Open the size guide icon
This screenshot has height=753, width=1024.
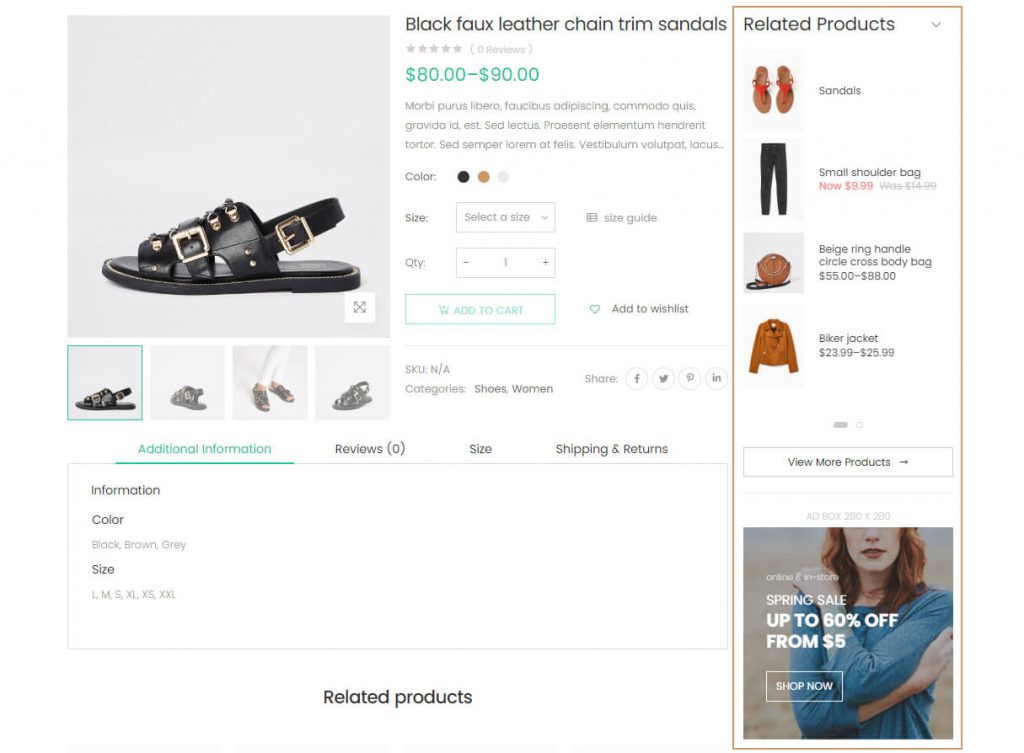[592, 218]
